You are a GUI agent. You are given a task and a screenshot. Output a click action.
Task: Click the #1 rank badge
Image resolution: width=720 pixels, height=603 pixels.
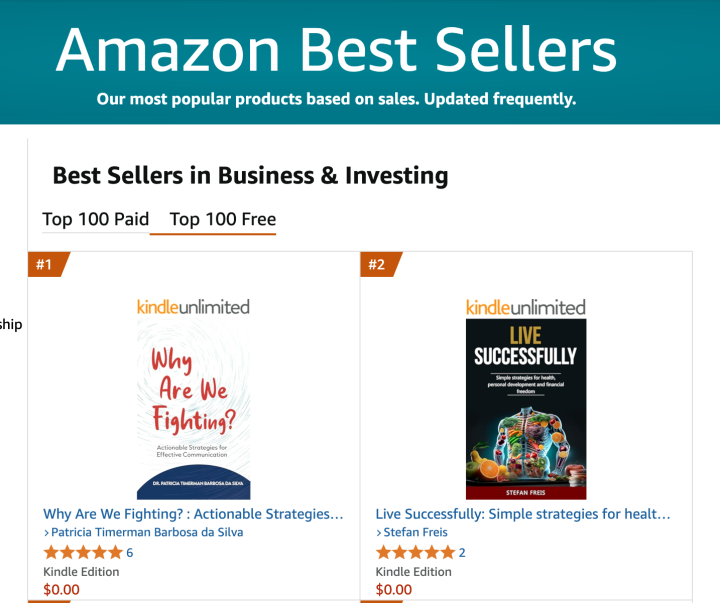click(x=46, y=265)
